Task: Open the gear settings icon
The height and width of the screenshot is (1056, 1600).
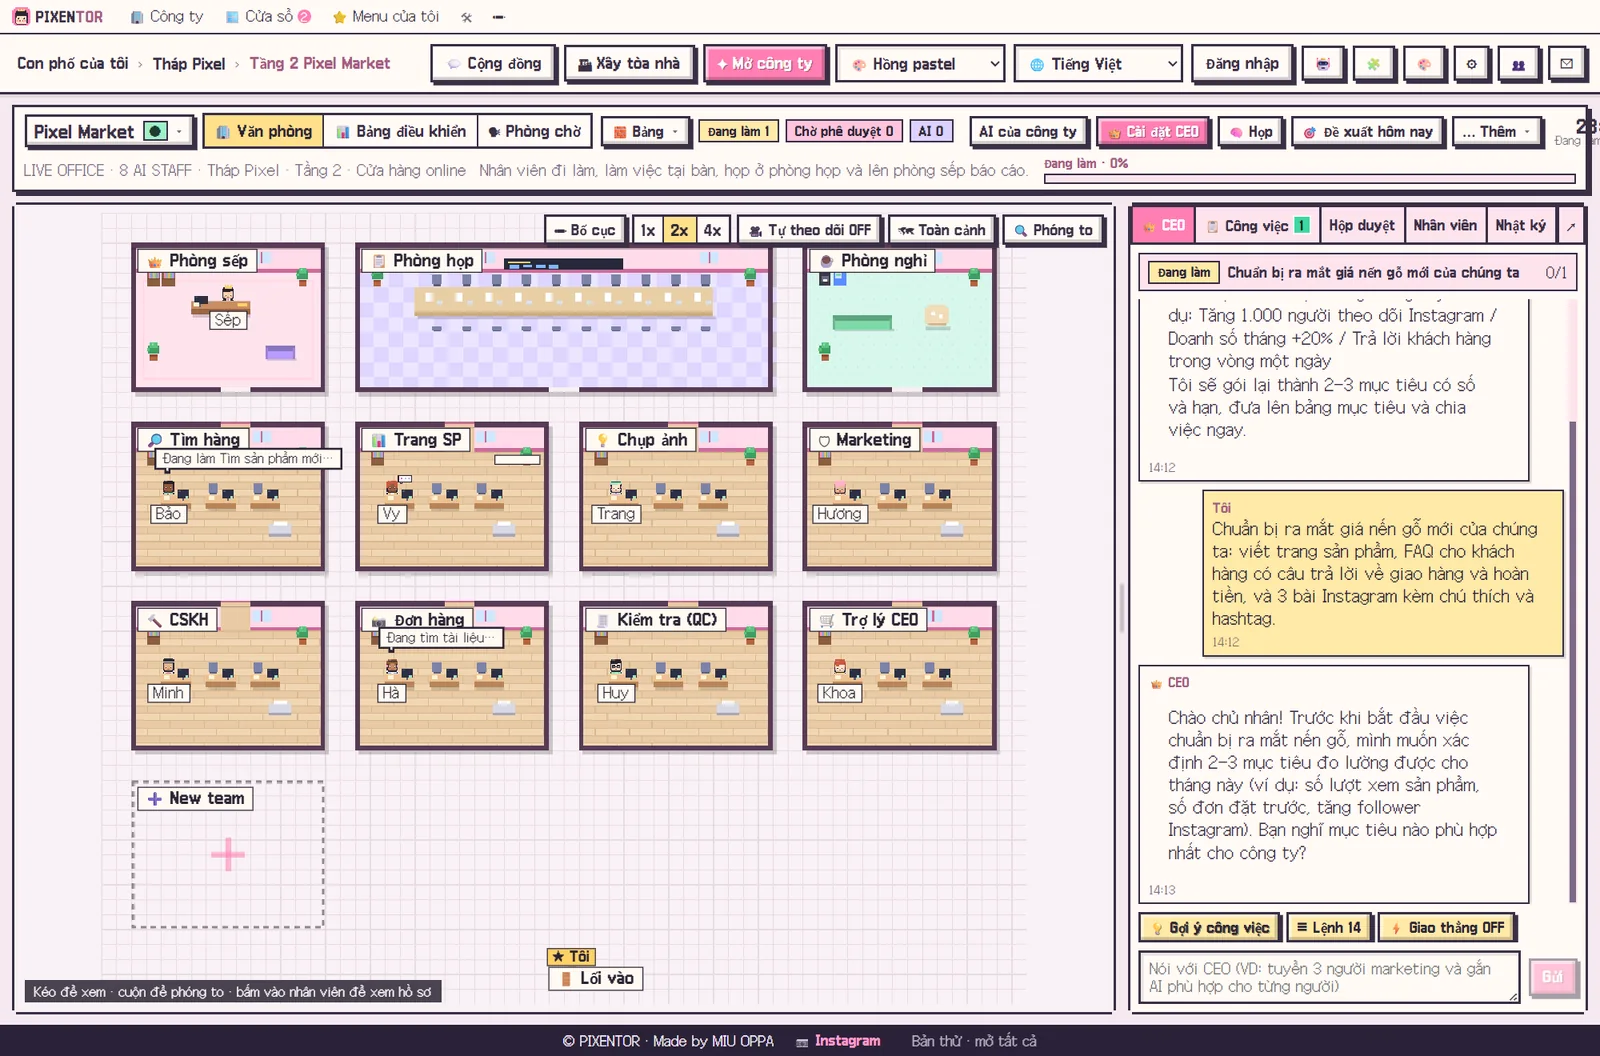Action: coord(1471,64)
